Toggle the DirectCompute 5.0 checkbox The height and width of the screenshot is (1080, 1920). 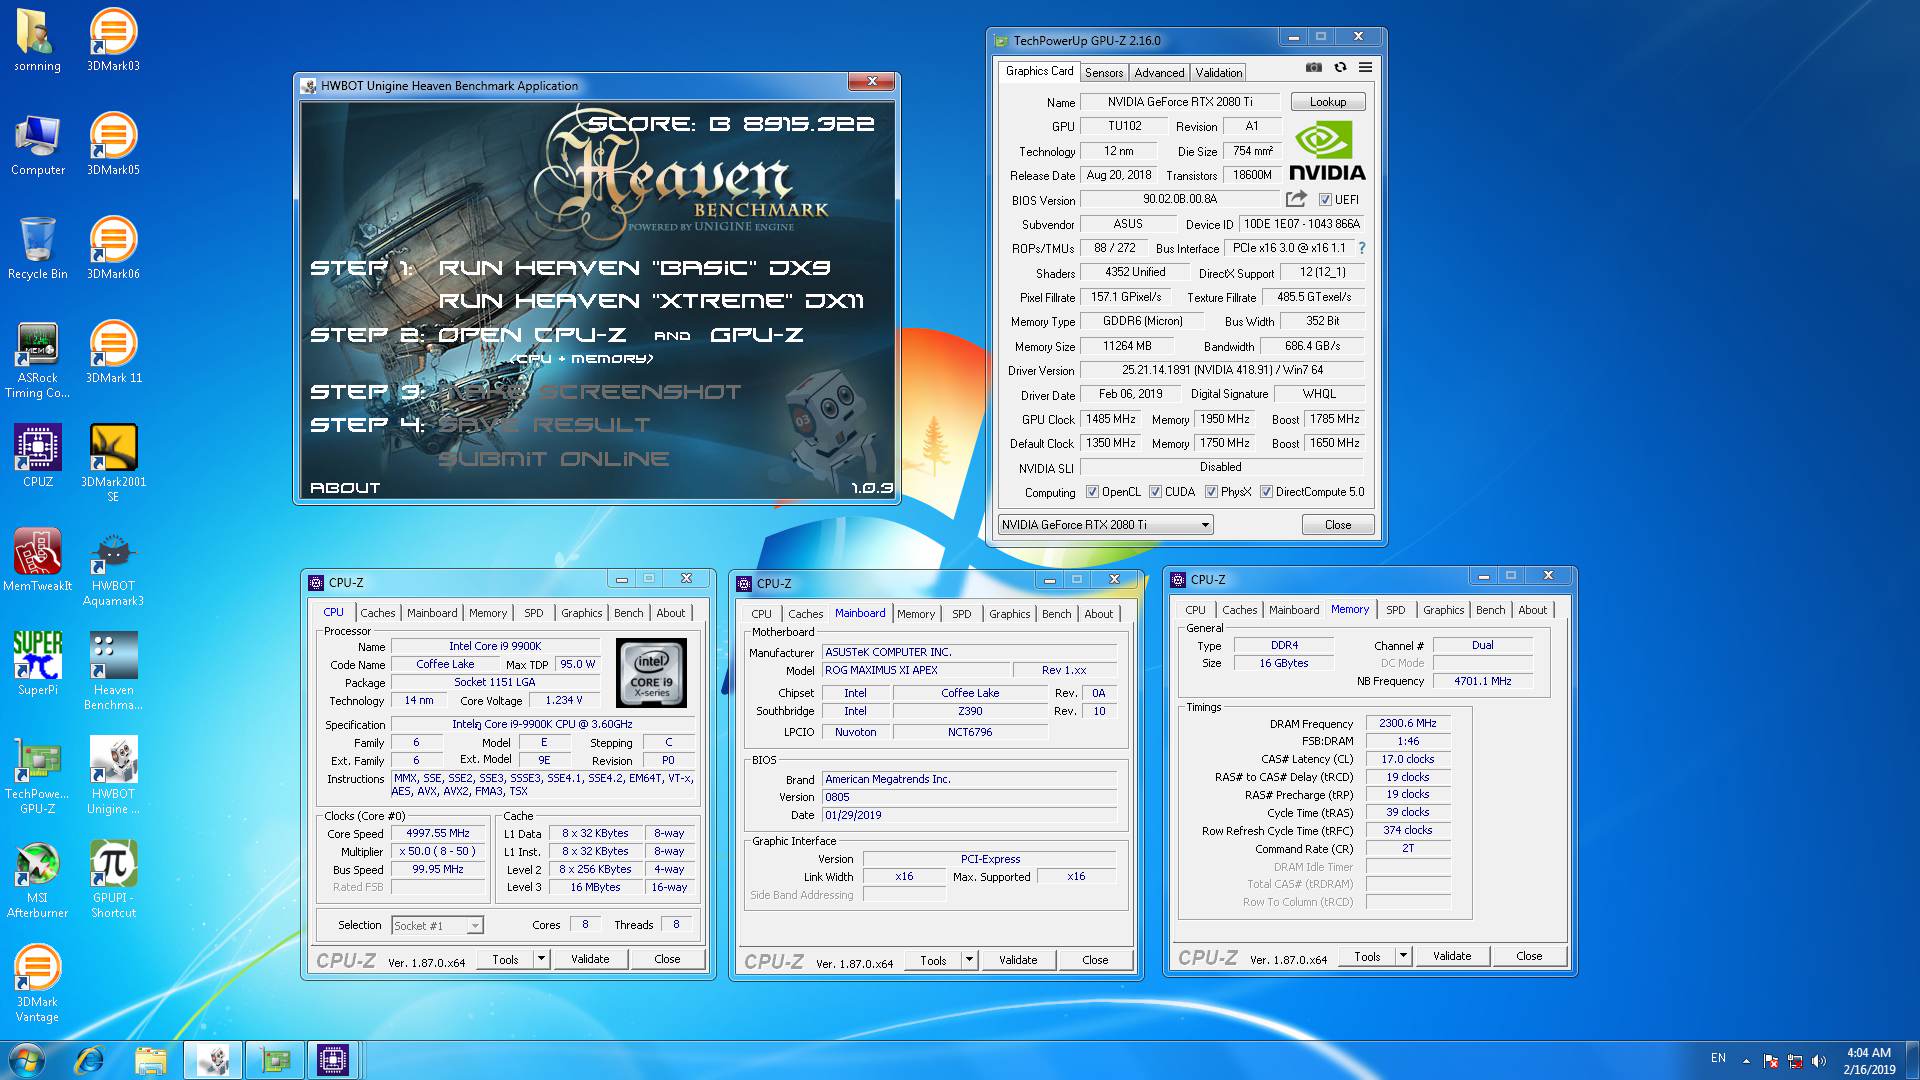point(1266,492)
